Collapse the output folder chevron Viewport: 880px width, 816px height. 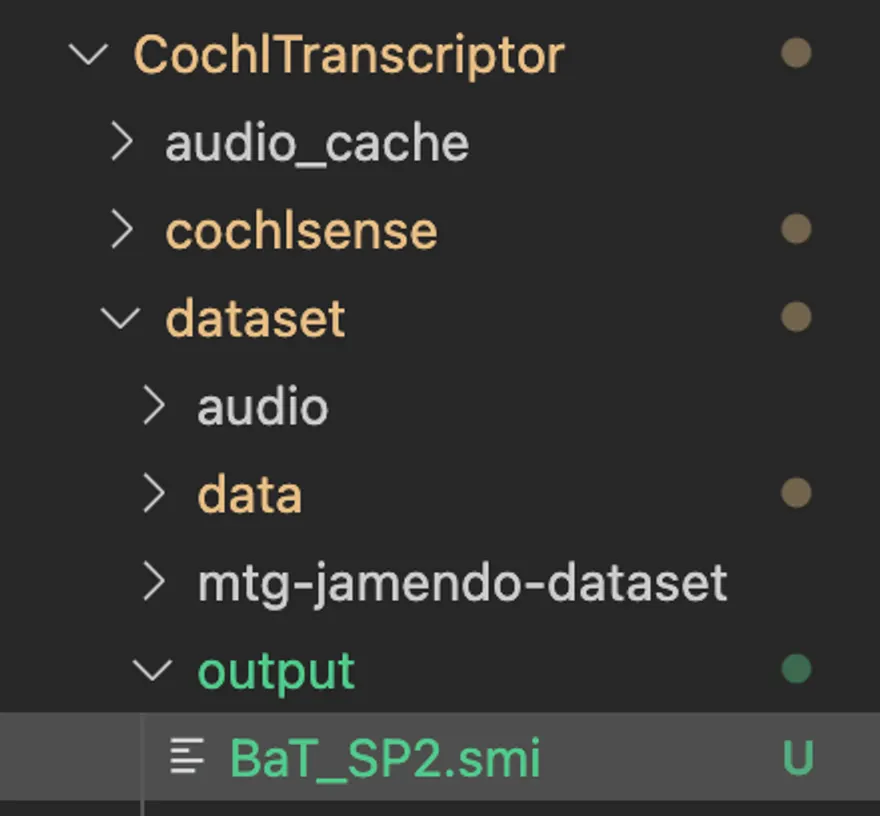click(154, 670)
